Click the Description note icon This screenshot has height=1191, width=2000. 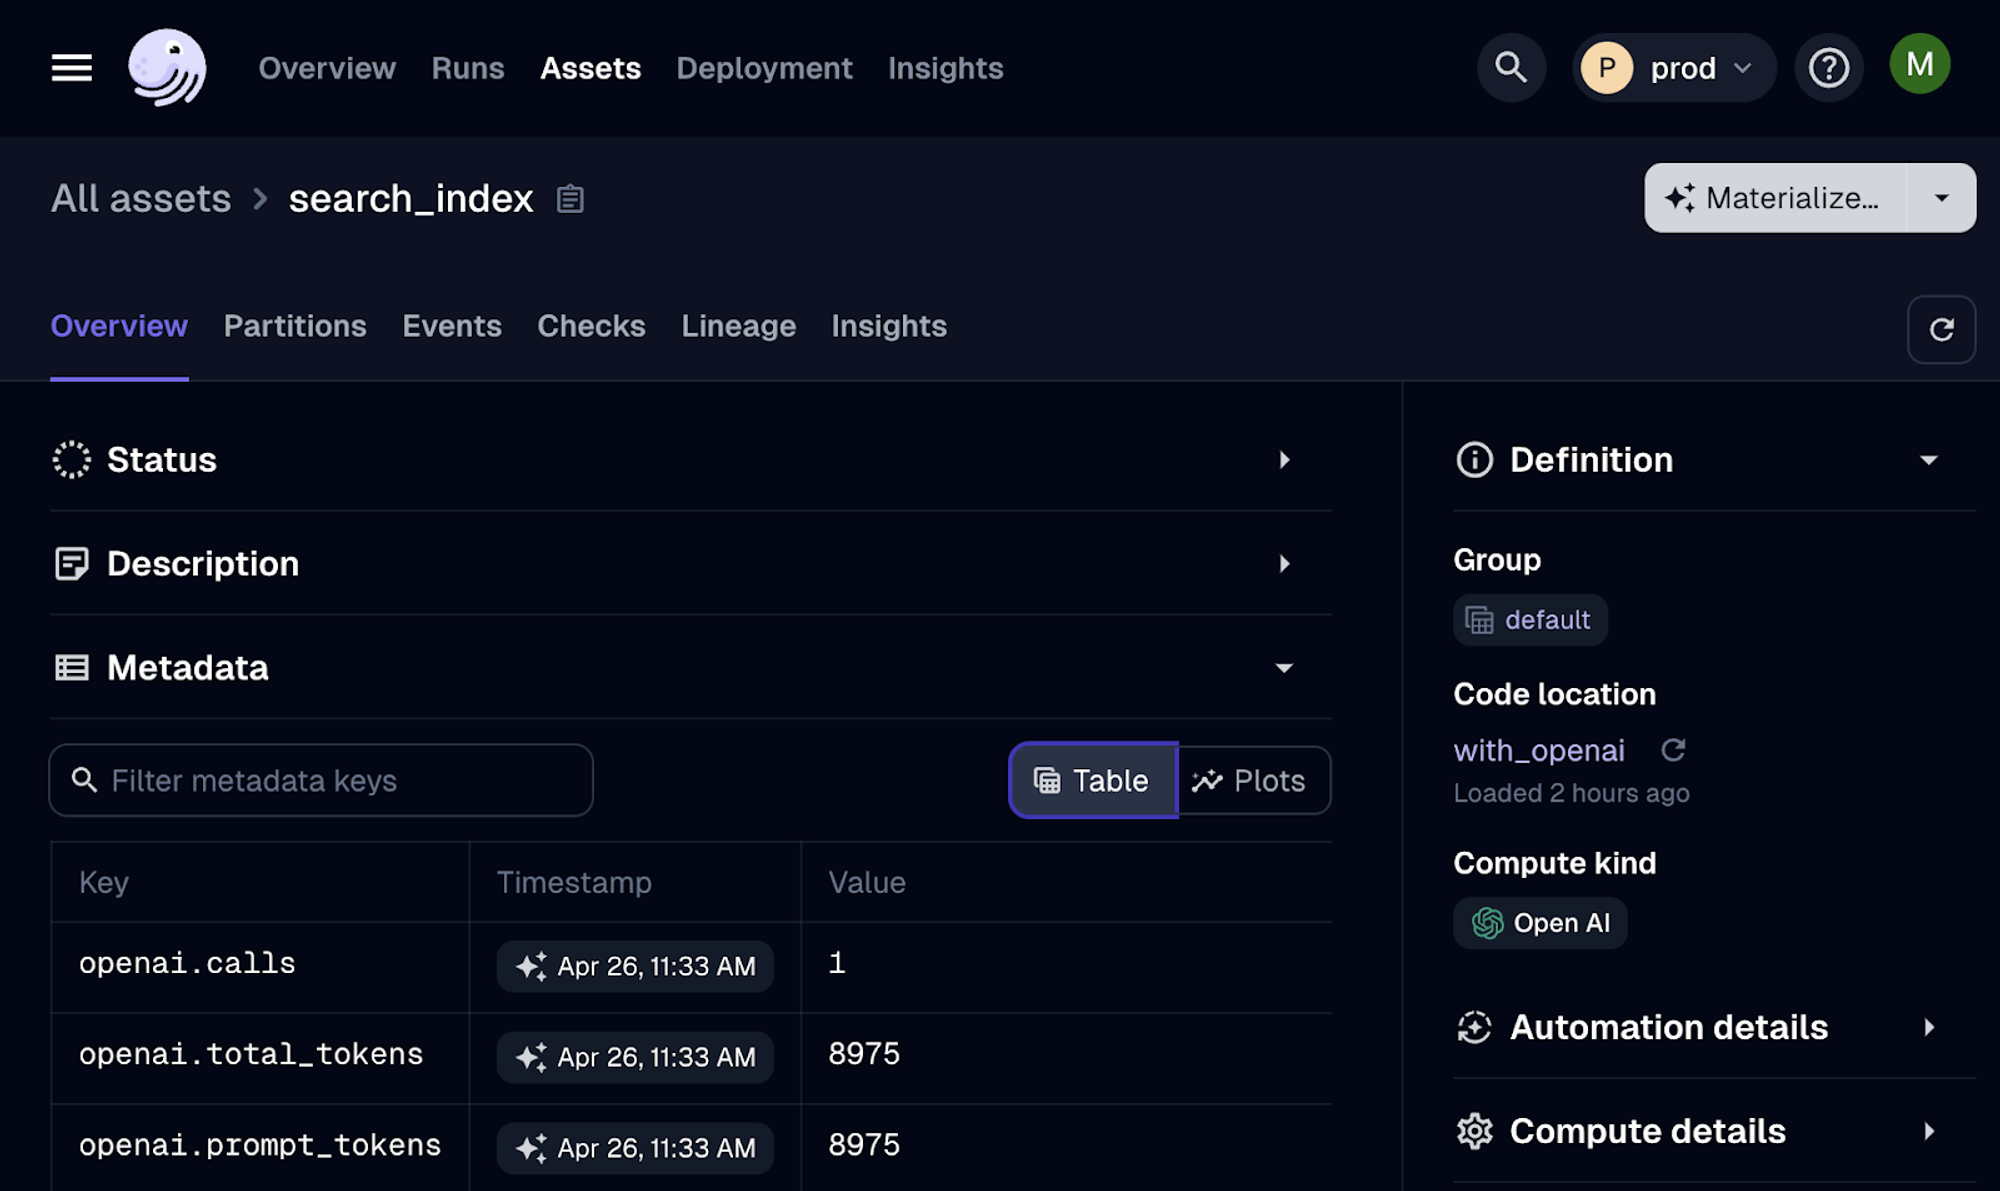coord(71,564)
